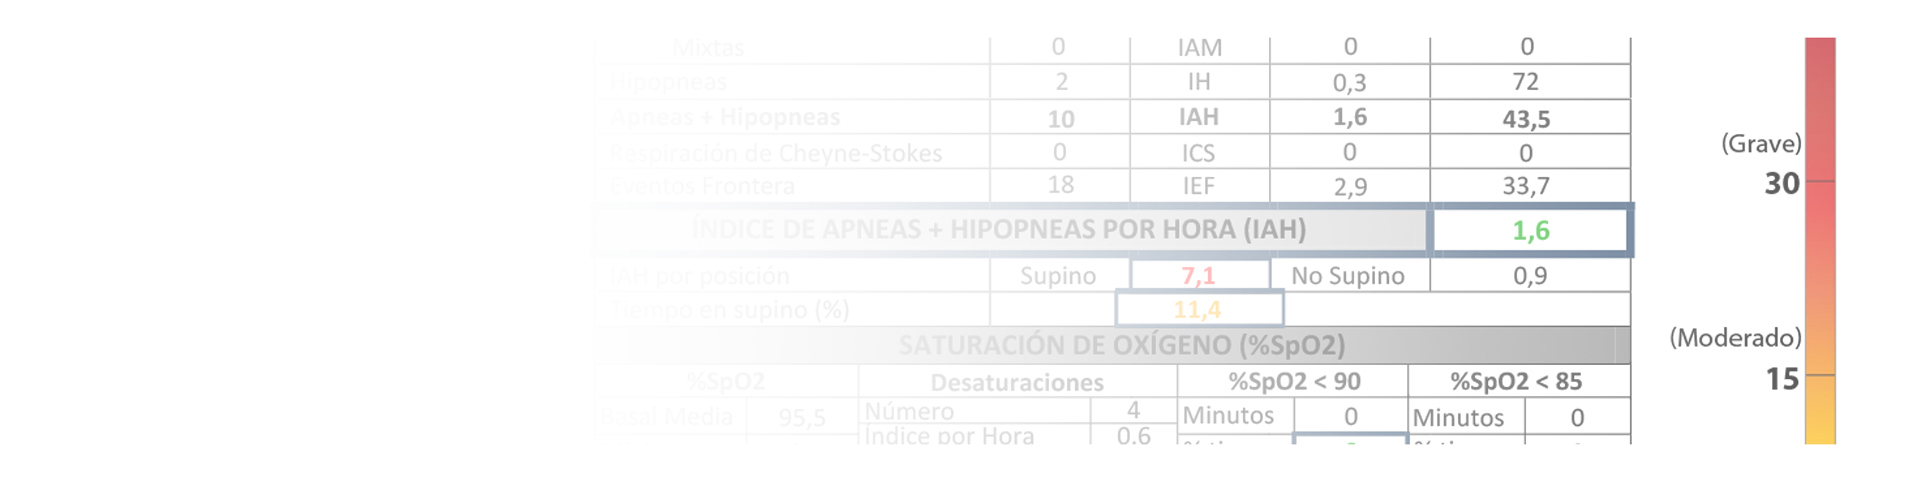Click the IAH duration value 43,5
Viewport: 1920px width, 482px height.
click(x=1526, y=119)
